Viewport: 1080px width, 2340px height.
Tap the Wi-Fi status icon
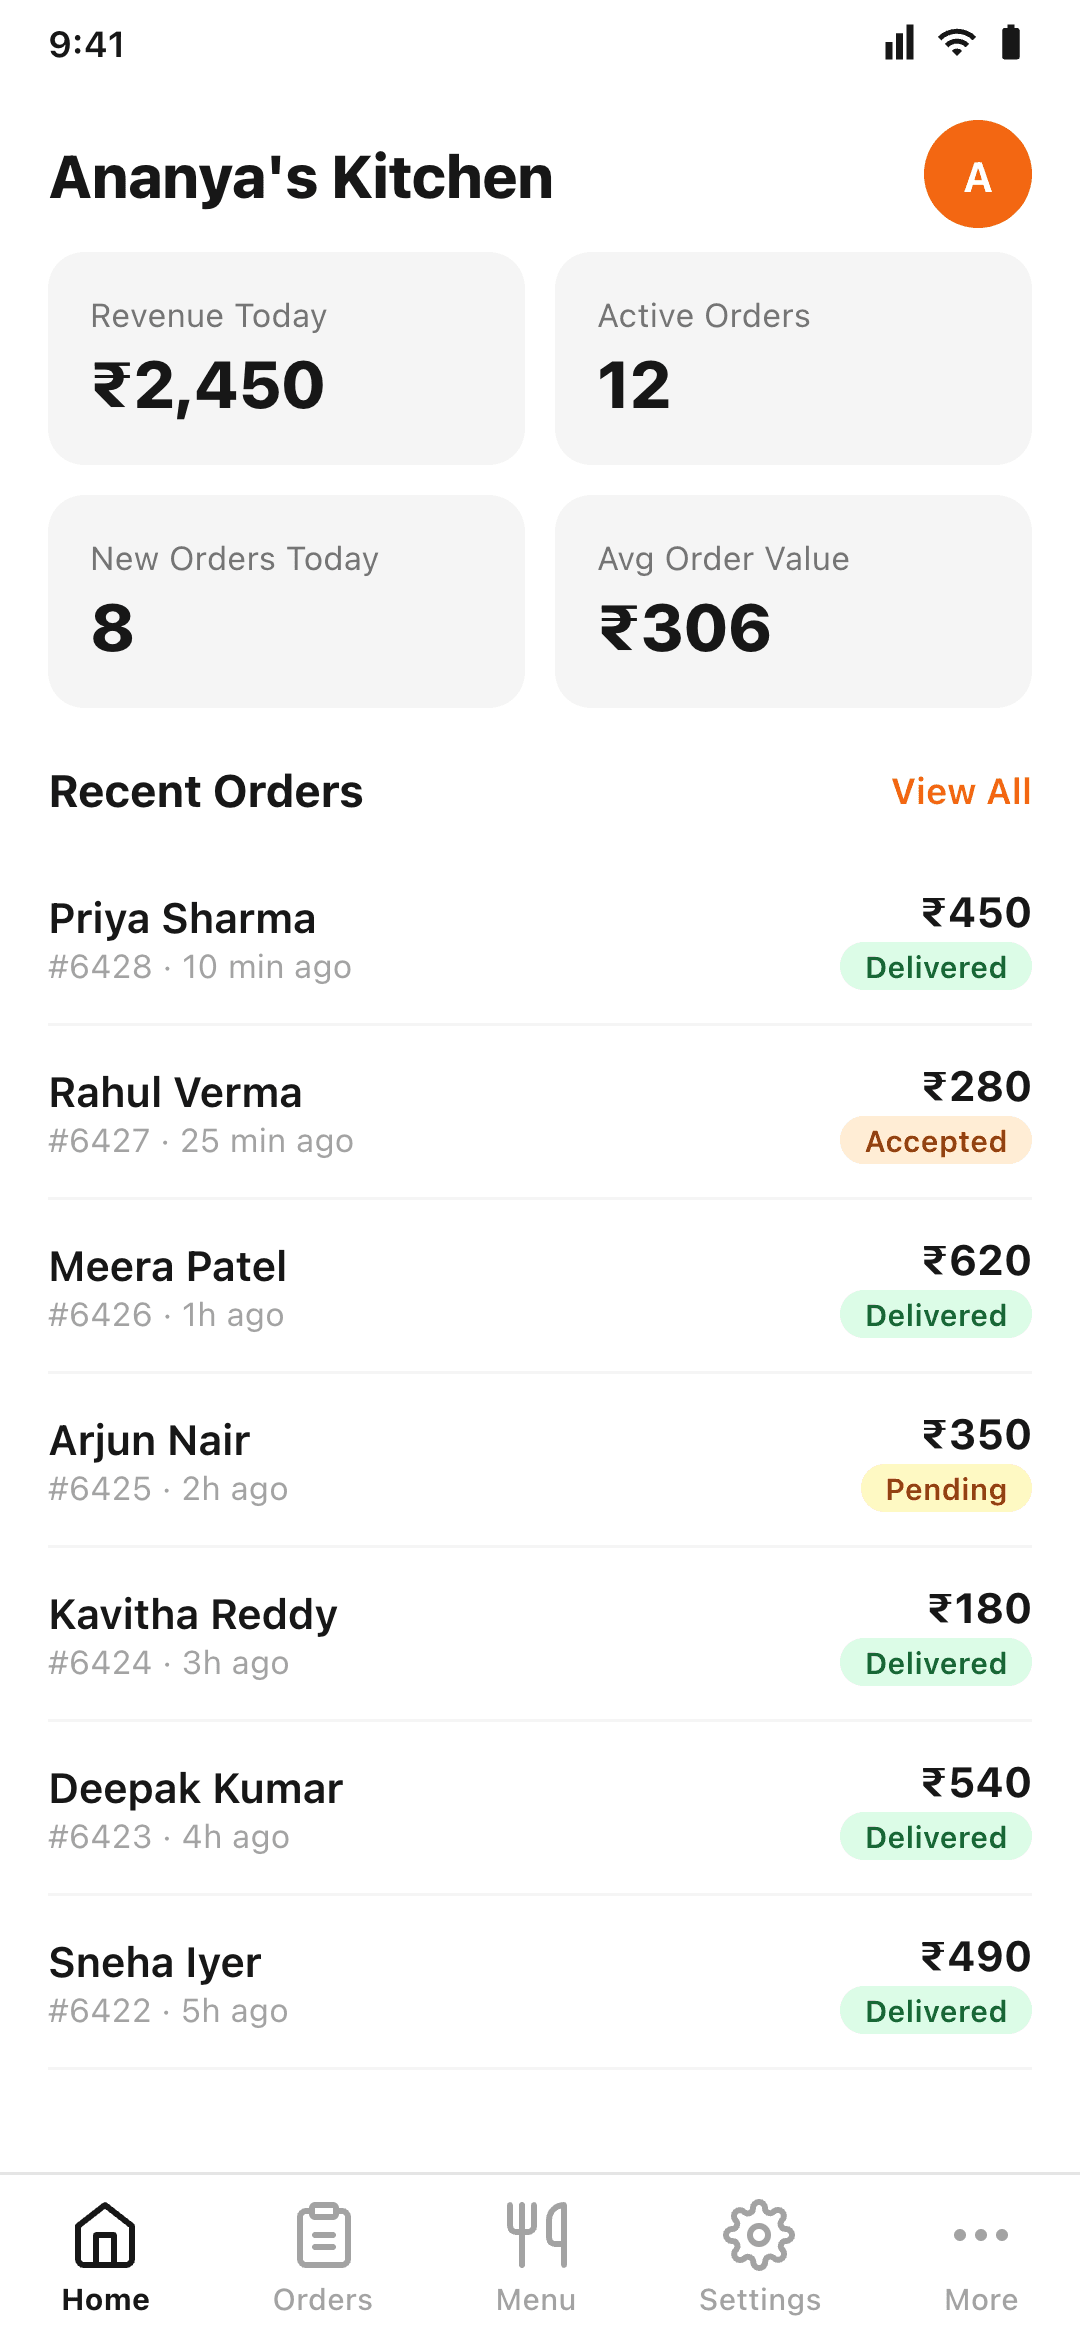(957, 43)
